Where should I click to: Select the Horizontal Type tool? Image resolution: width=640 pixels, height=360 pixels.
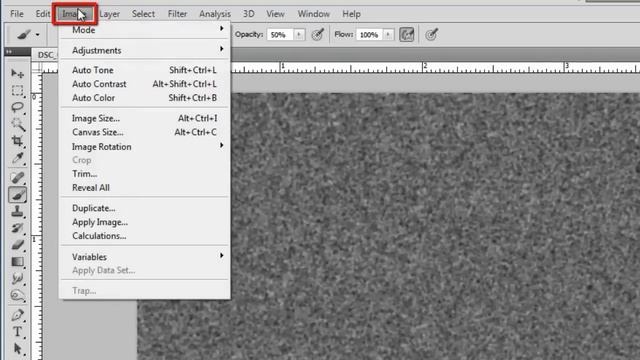[x=17, y=332]
